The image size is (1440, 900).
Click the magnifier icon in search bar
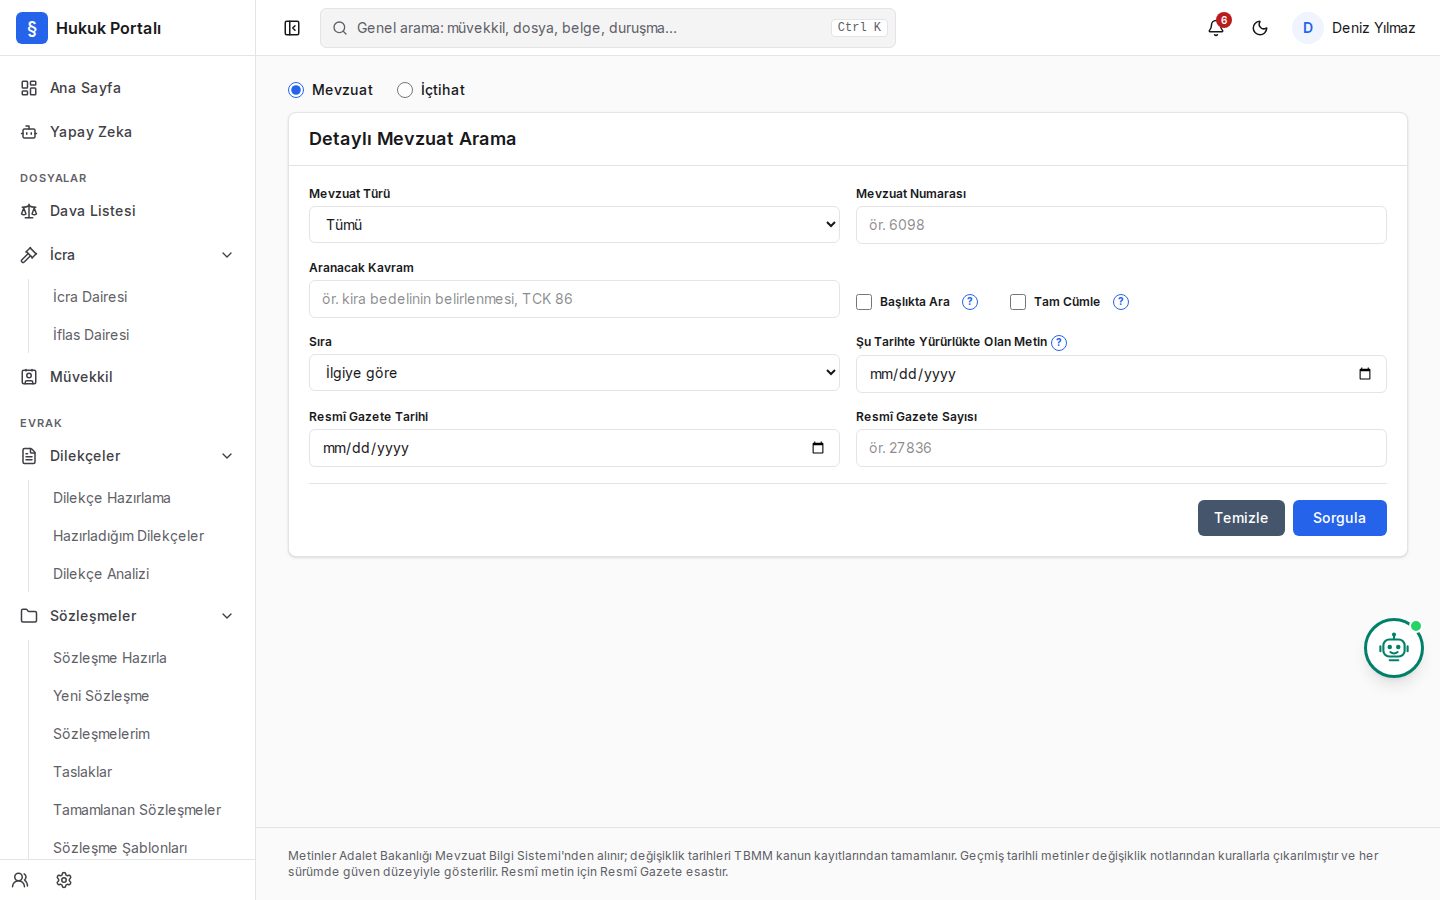coord(340,28)
